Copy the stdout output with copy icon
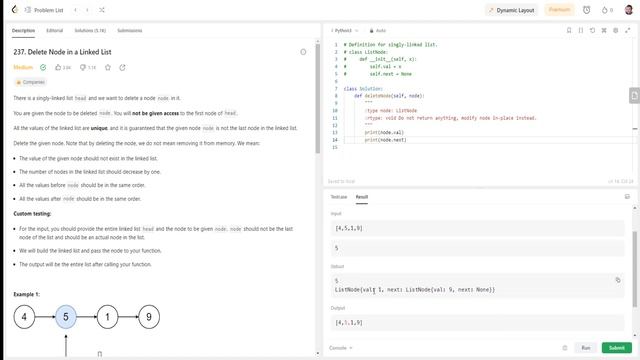Image resolution: width=640 pixels, height=360 pixels. 618,280
